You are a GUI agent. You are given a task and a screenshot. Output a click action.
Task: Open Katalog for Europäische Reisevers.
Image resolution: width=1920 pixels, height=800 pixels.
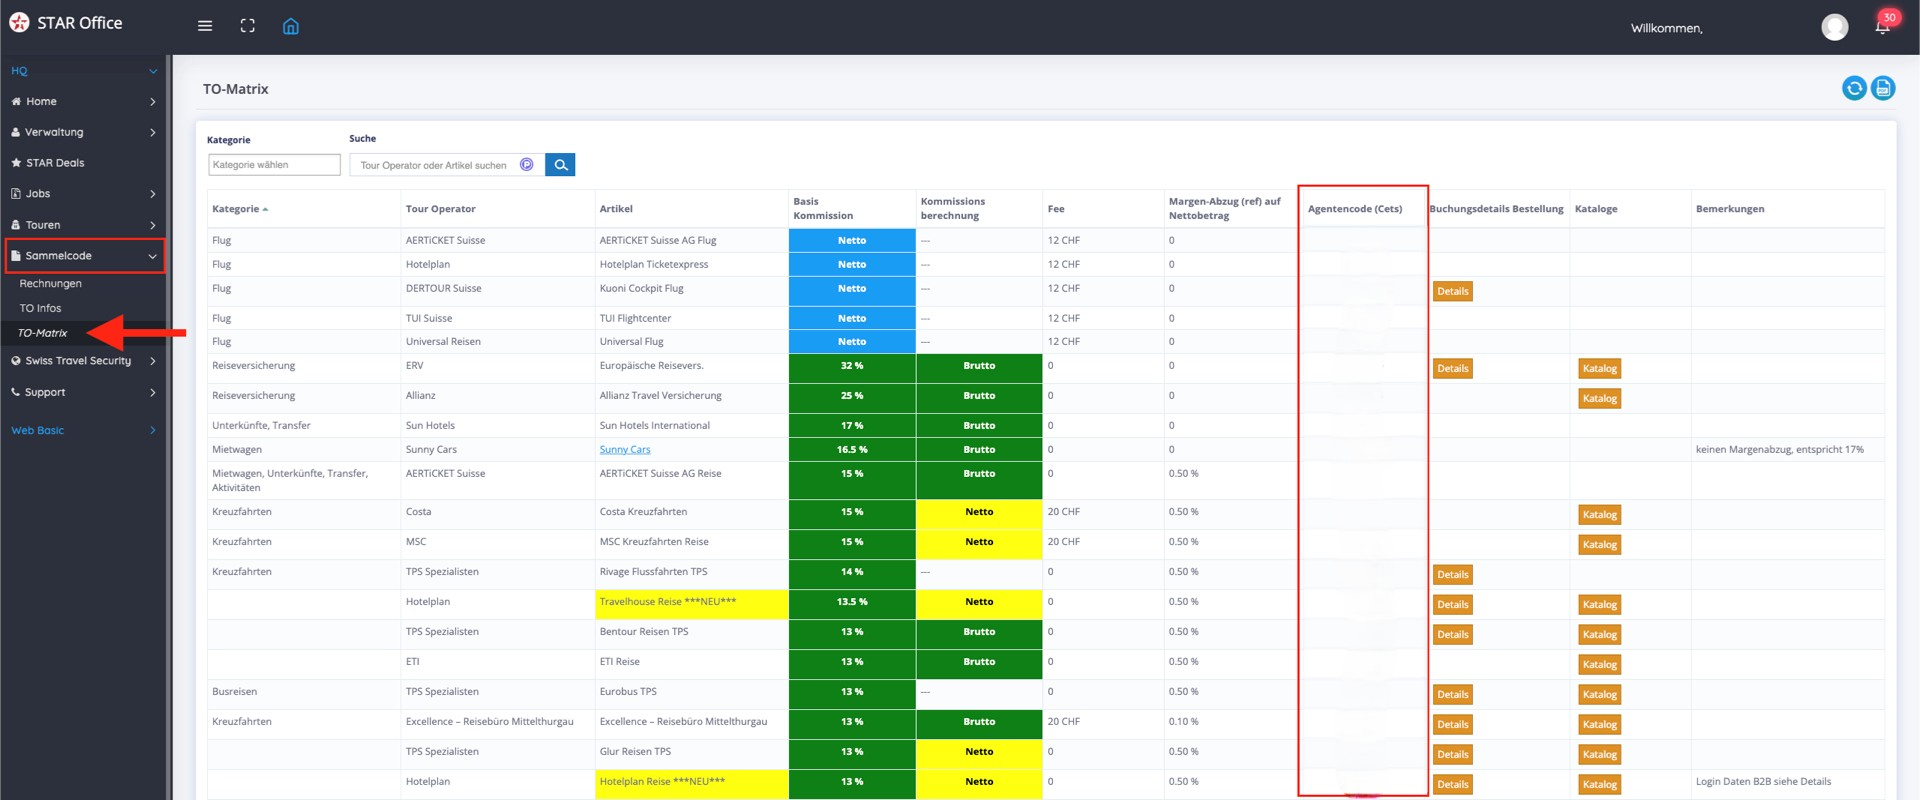click(1599, 368)
